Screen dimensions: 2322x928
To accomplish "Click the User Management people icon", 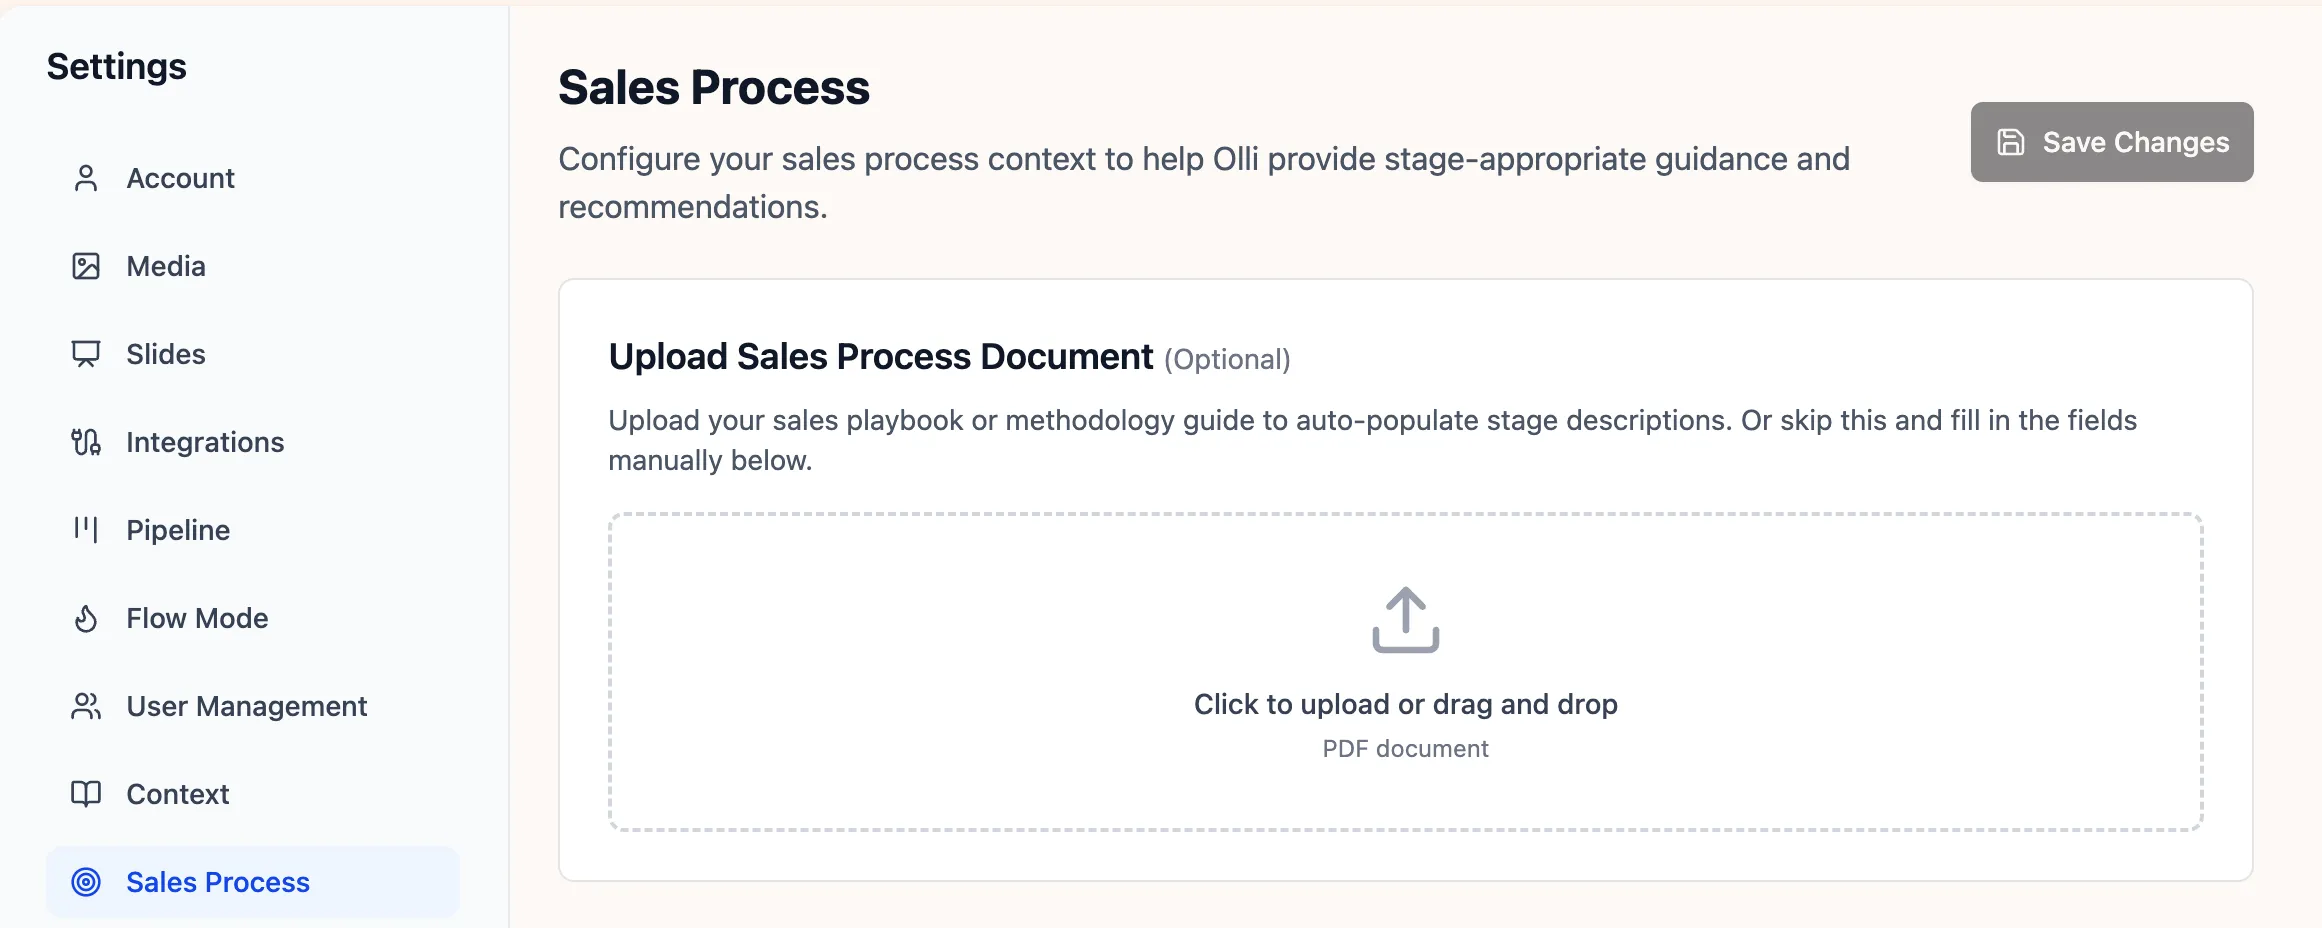I will point(86,706).
